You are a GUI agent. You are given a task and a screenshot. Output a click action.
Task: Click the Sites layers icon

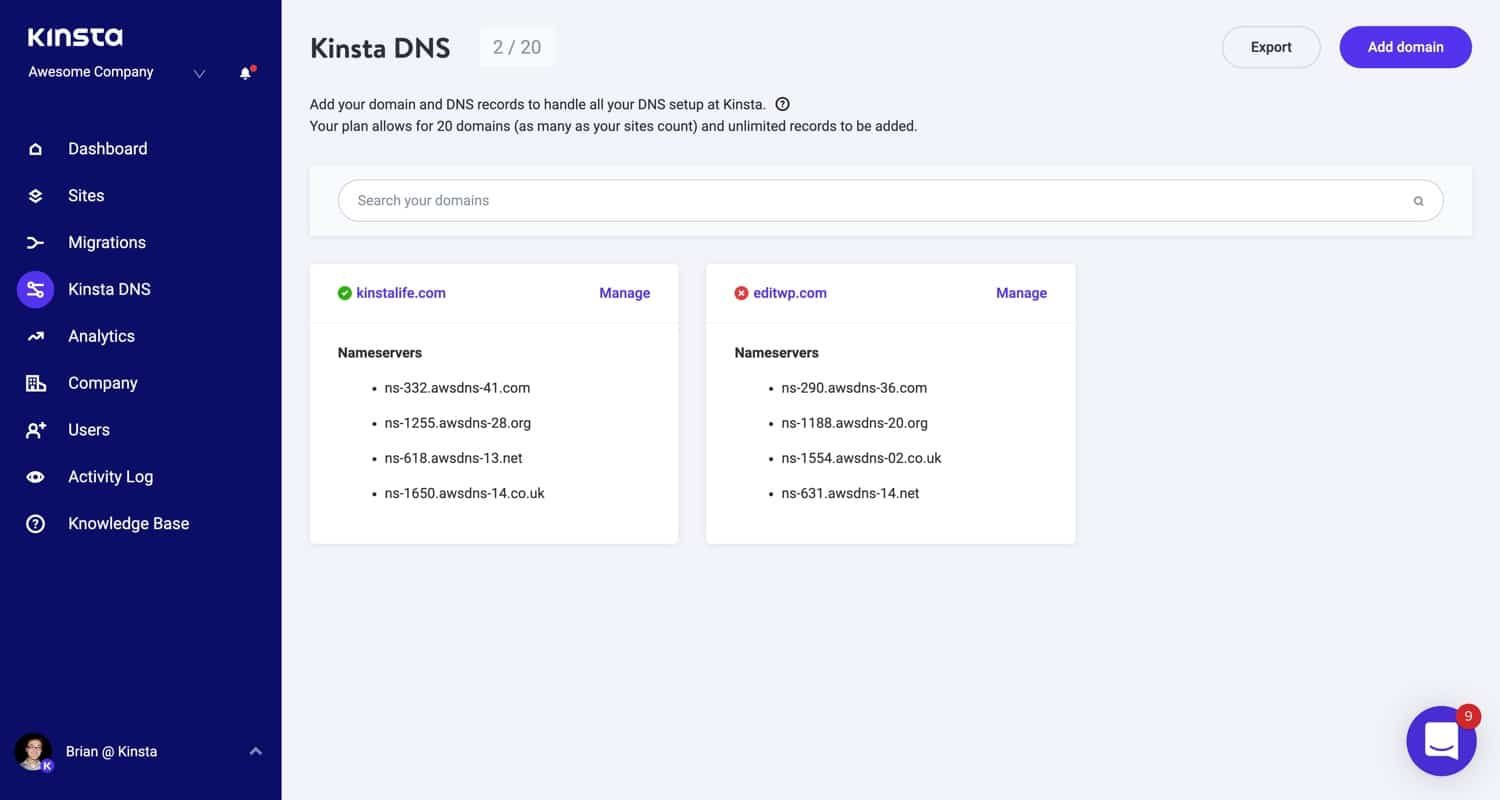(x=35, y=196)
